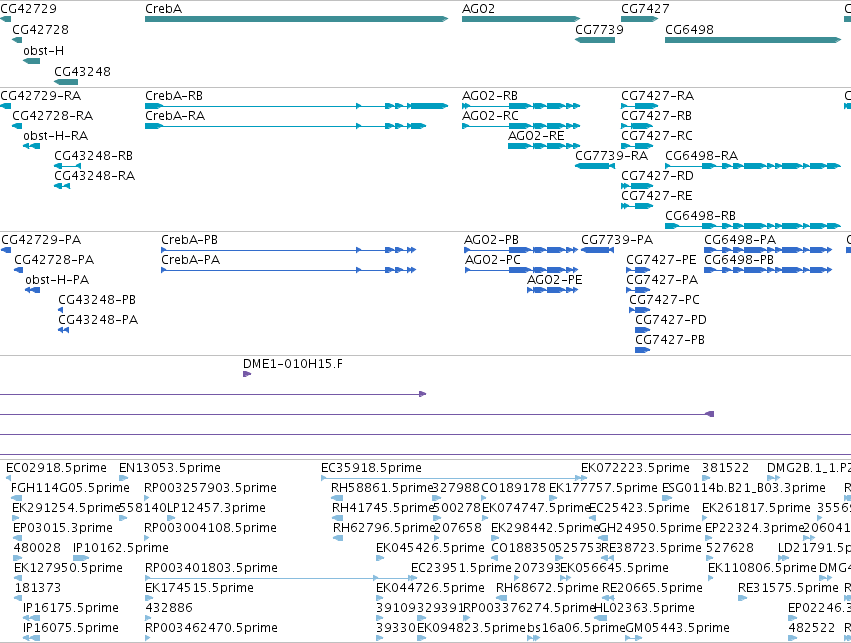The width and height of the screenshot is (851, 643).
Task: Open the AGO2-RE transcript label
Action: pyautogui.click(x=536, y=136)
